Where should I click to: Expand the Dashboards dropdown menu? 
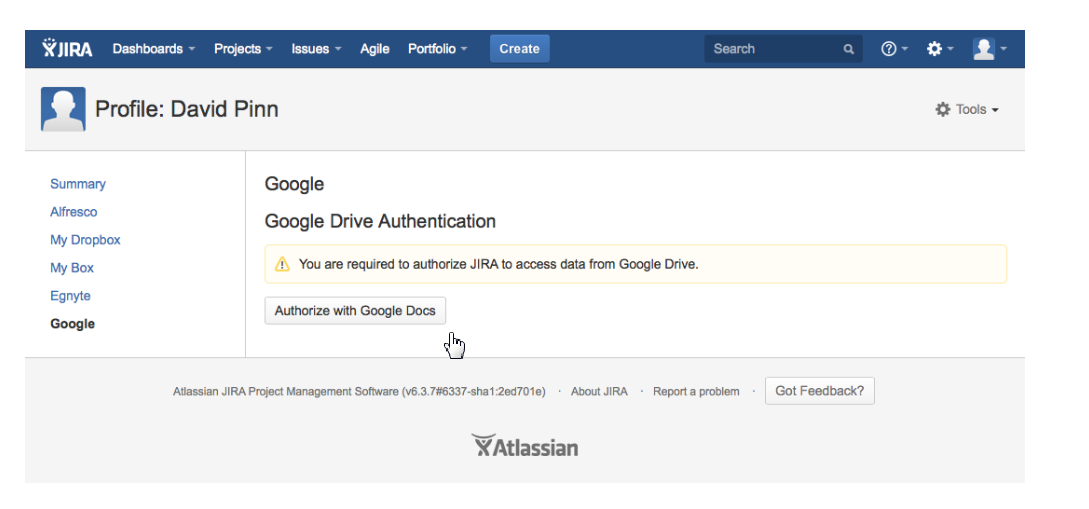153,49
